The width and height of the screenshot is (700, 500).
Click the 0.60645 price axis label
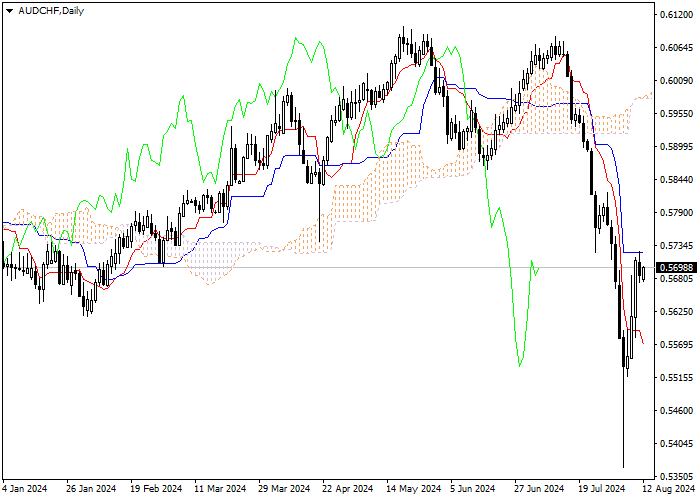[x=677, y=48]
